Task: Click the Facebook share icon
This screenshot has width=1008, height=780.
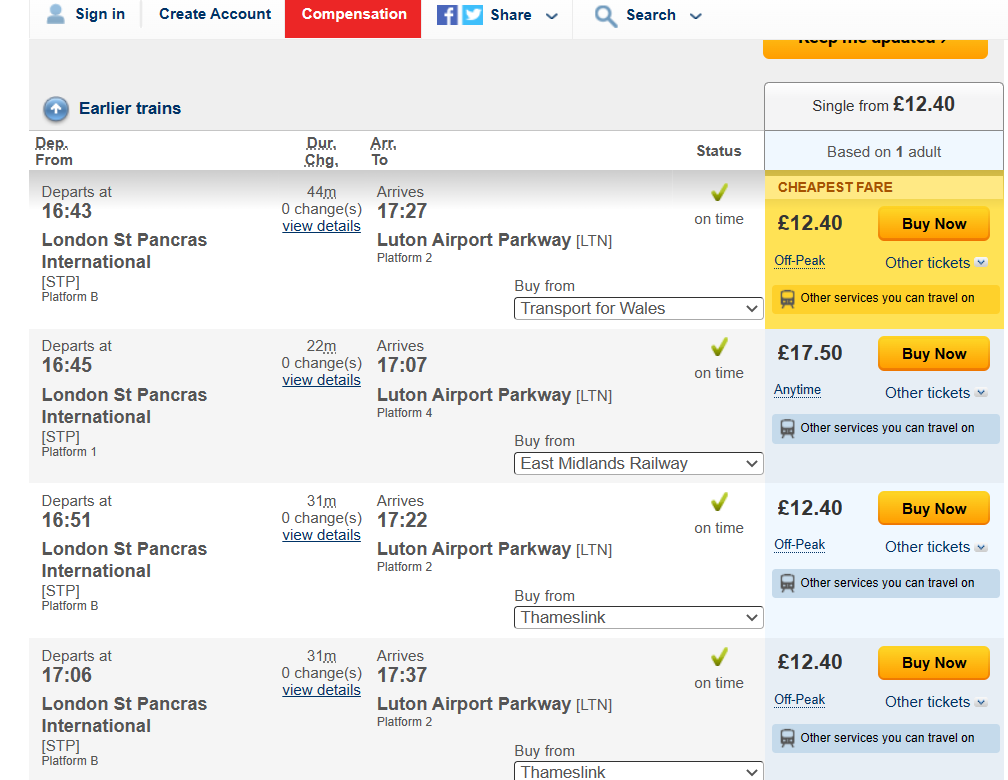Action: pyautogui.click(x=447, y=15)
